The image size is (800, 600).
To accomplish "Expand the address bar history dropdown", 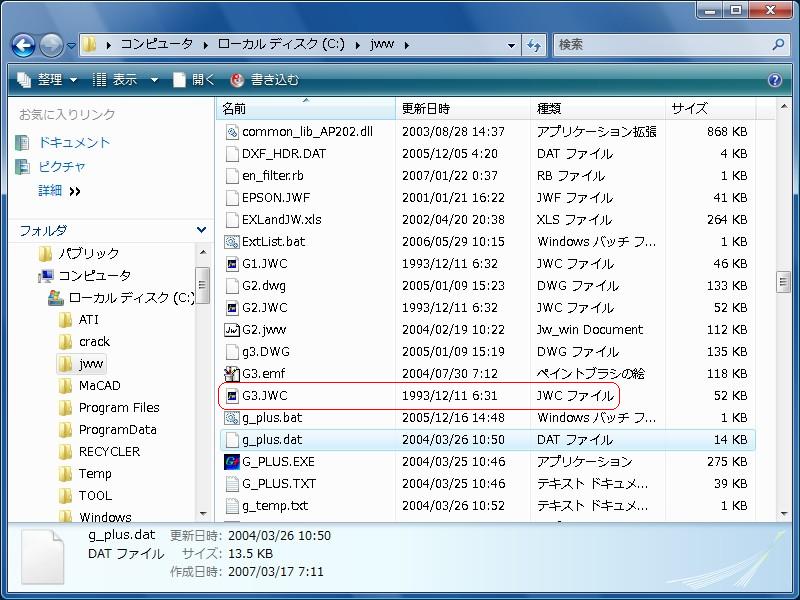I will (x=511, y=45).
